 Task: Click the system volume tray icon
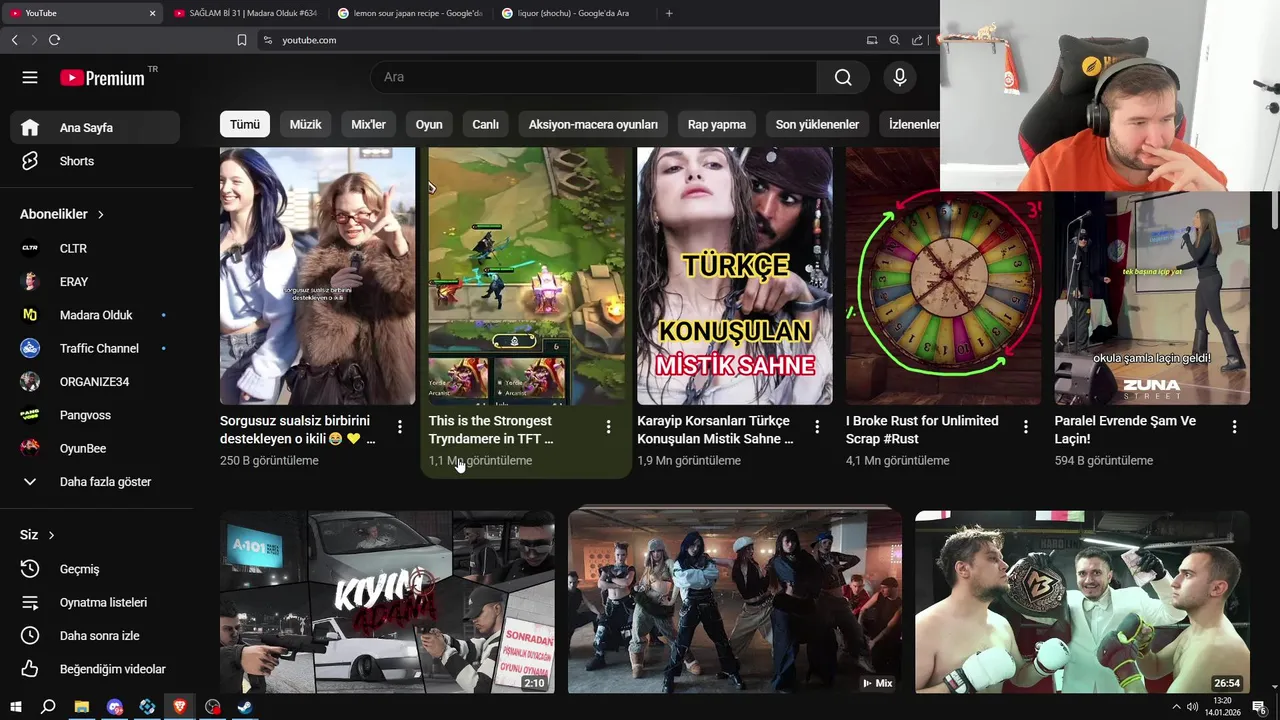[1192, 707]
